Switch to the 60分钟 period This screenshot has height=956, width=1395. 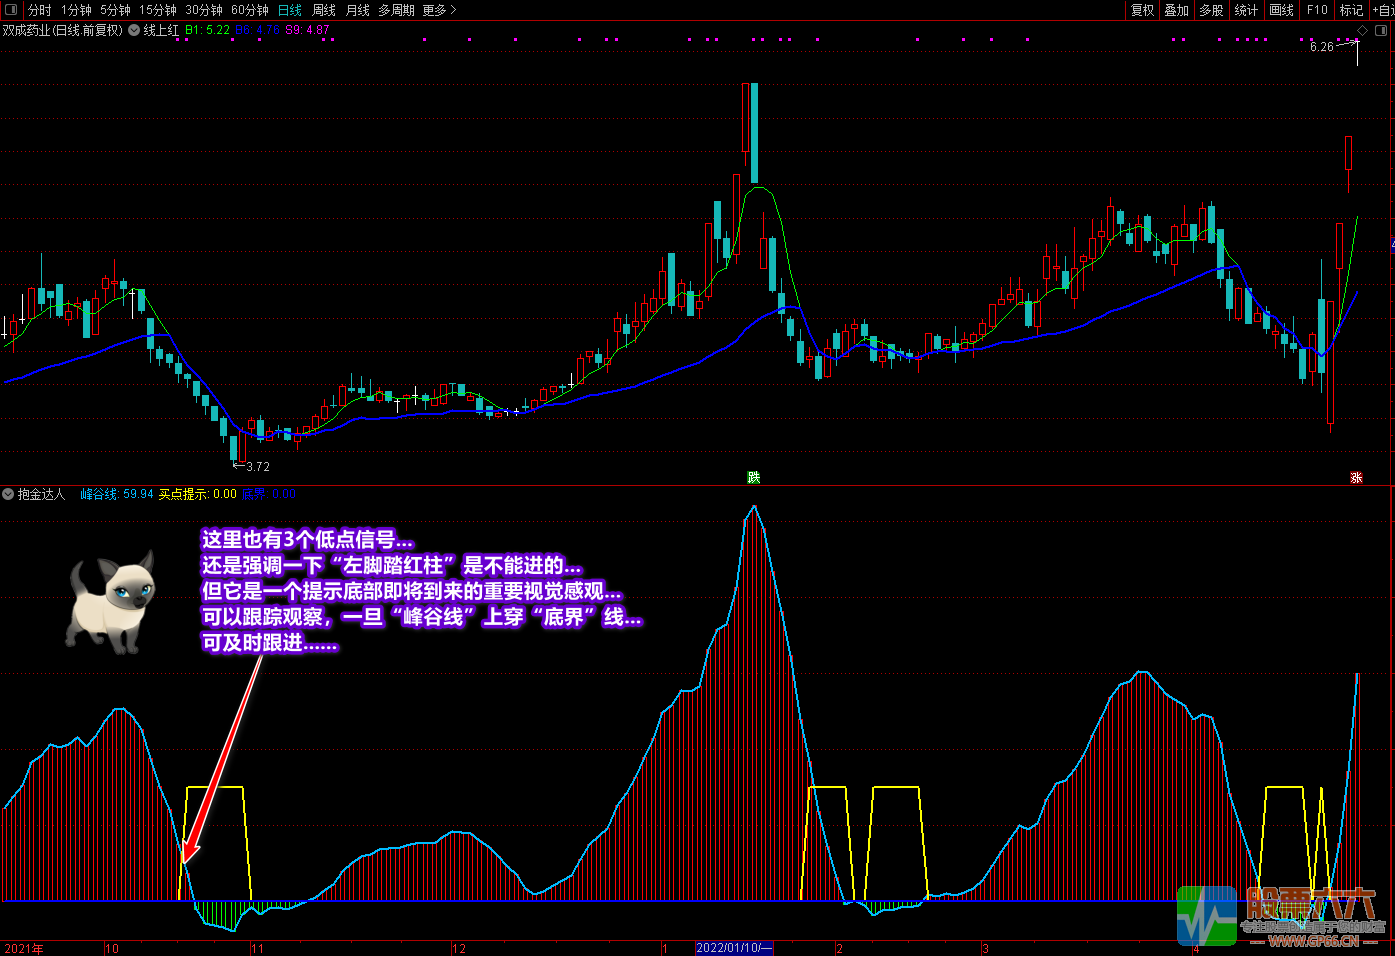tap(250, 10)
